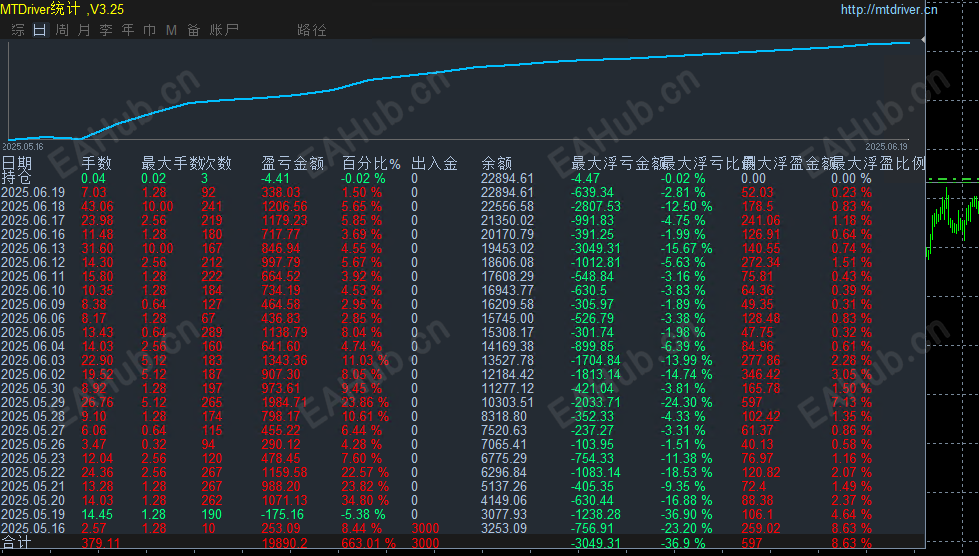Switch to the 综 summary tab

click(18, 30)
